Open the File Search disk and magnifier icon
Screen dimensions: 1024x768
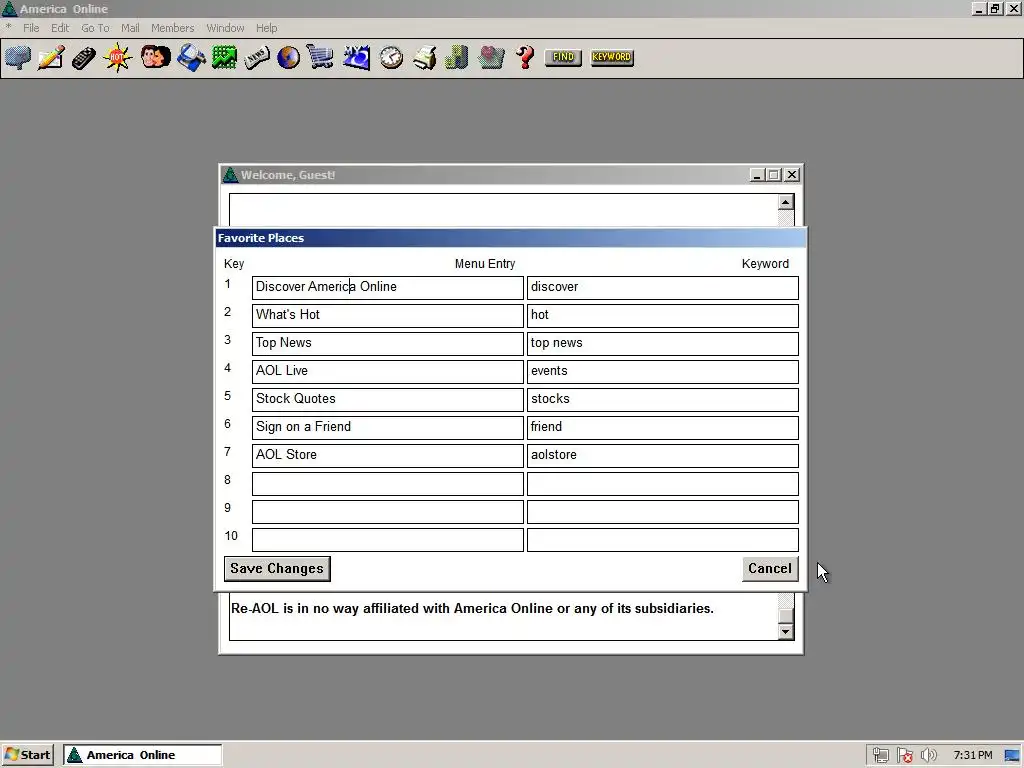click(191, 57)
